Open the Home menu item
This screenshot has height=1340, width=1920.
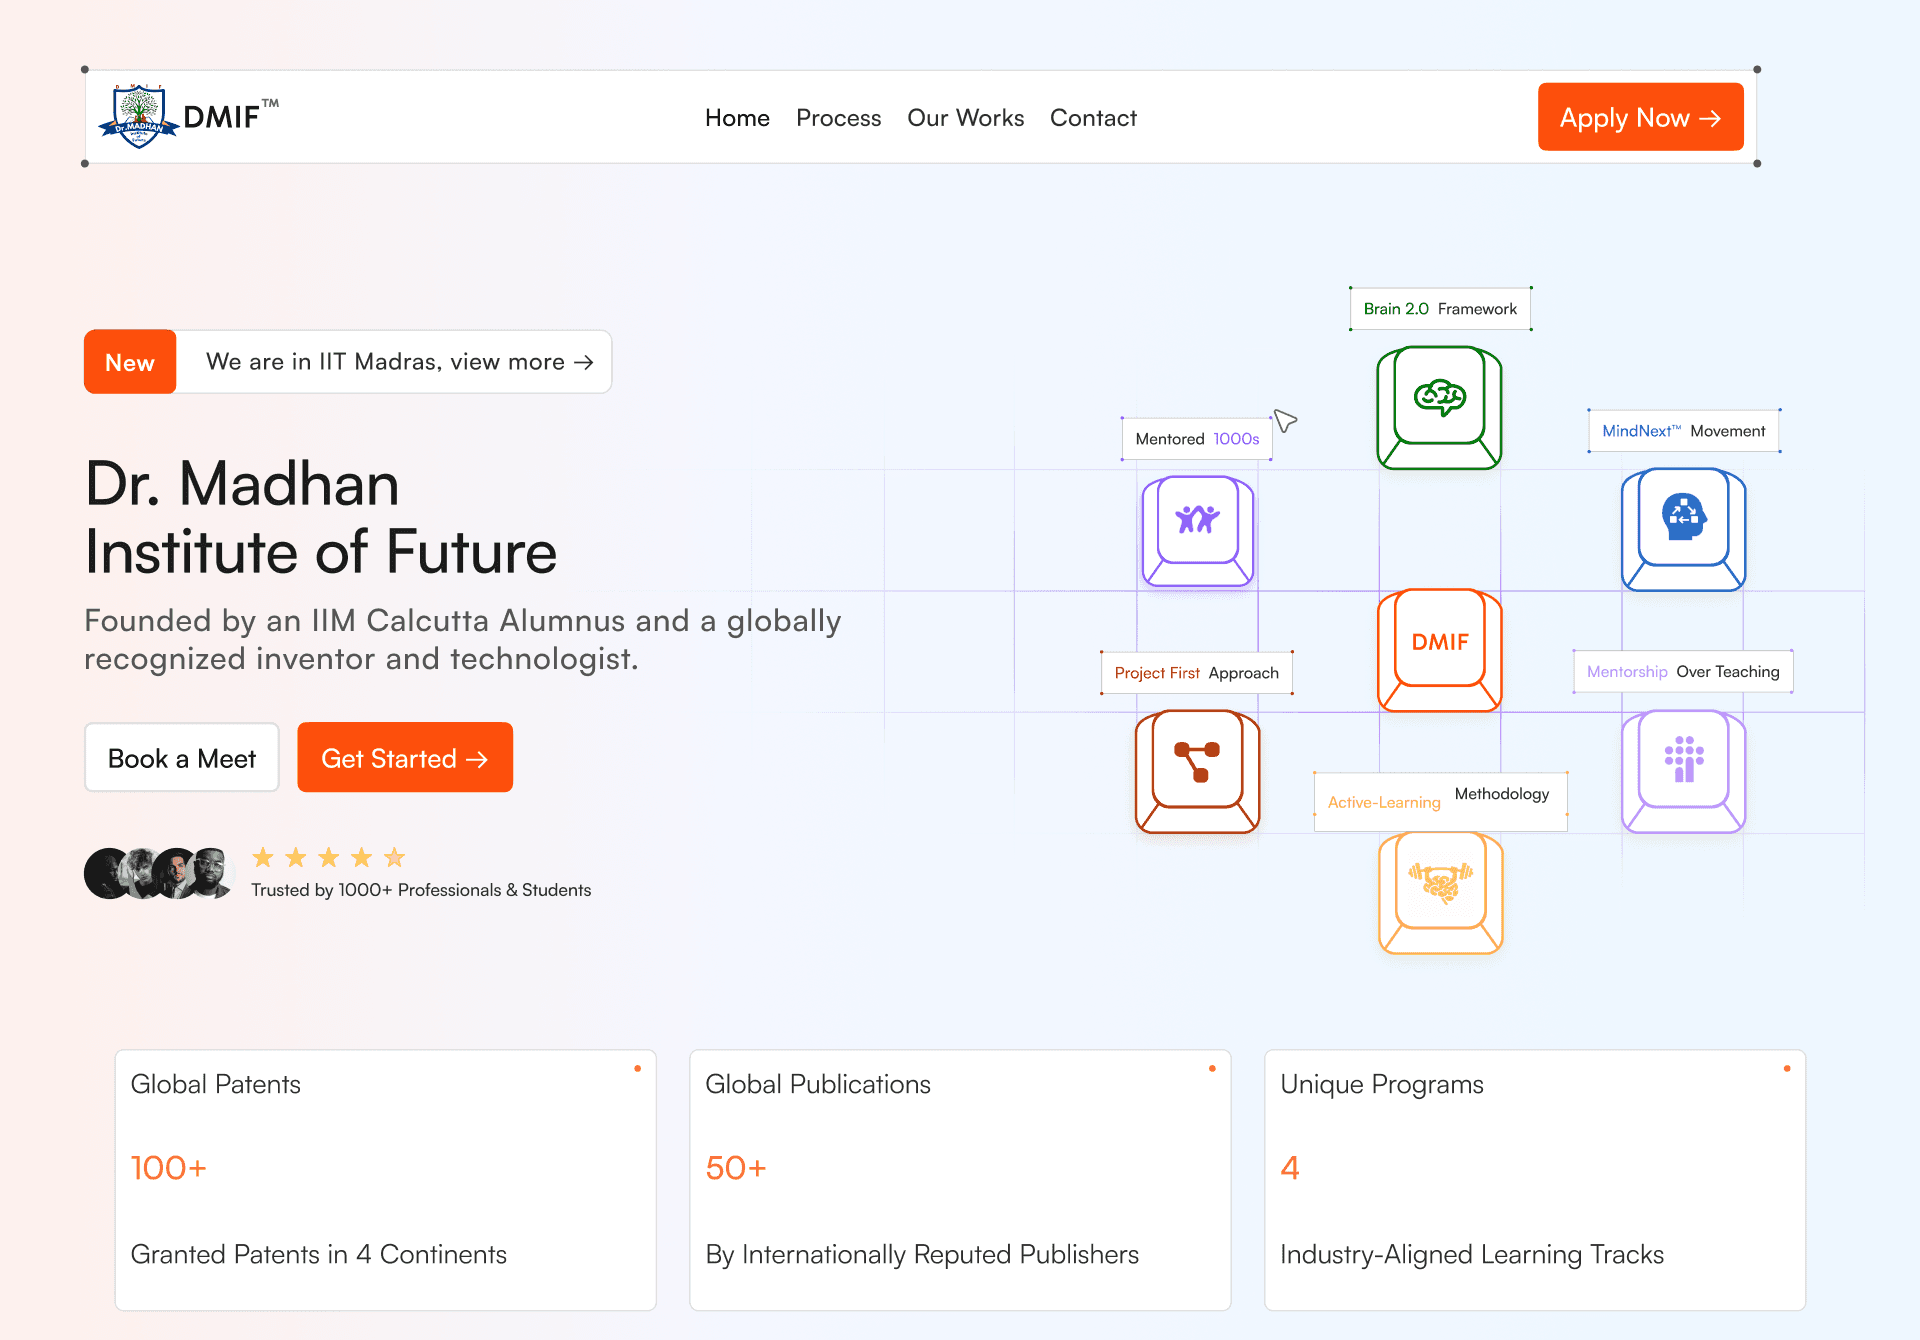[737, 118]
